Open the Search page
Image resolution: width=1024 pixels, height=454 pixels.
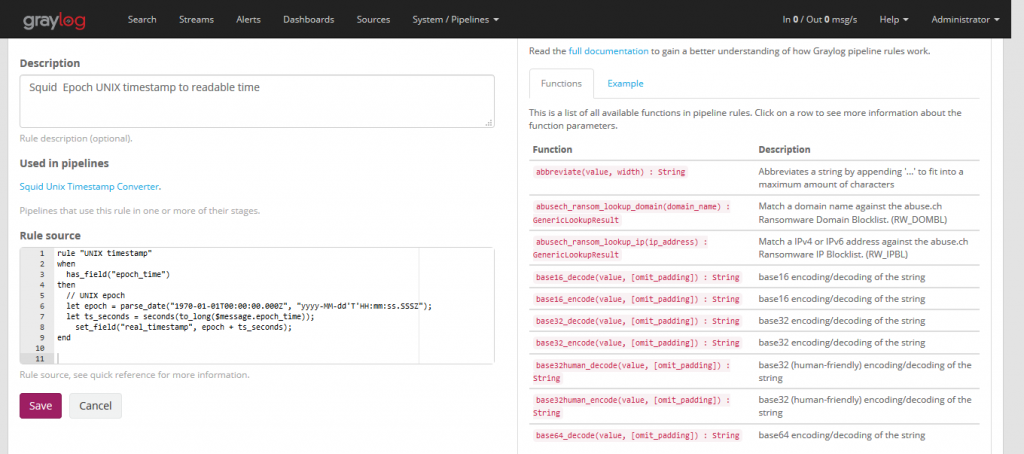(142, 20)
